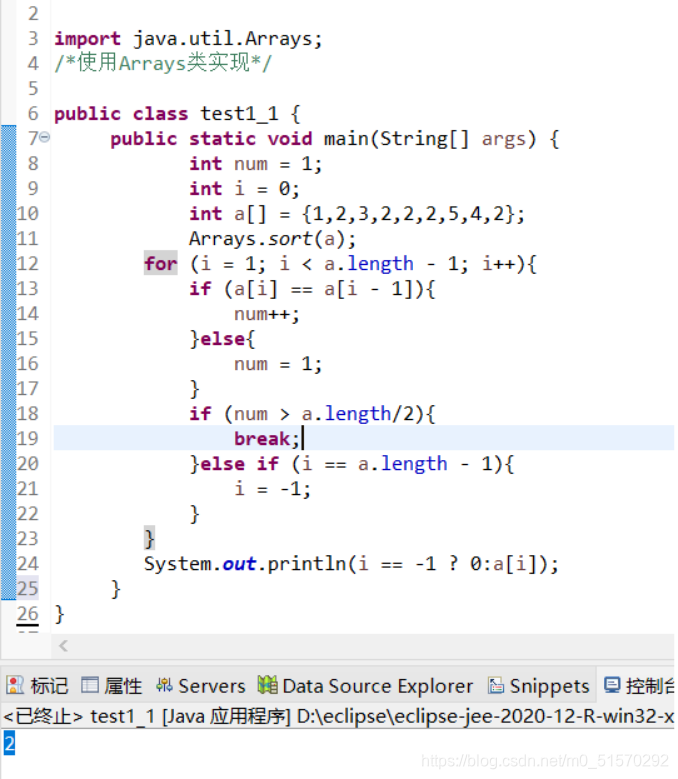Click the 'int num = 1;' declaration
The height and width of the screenshot is (779, 678).
[x=255, y=164]
